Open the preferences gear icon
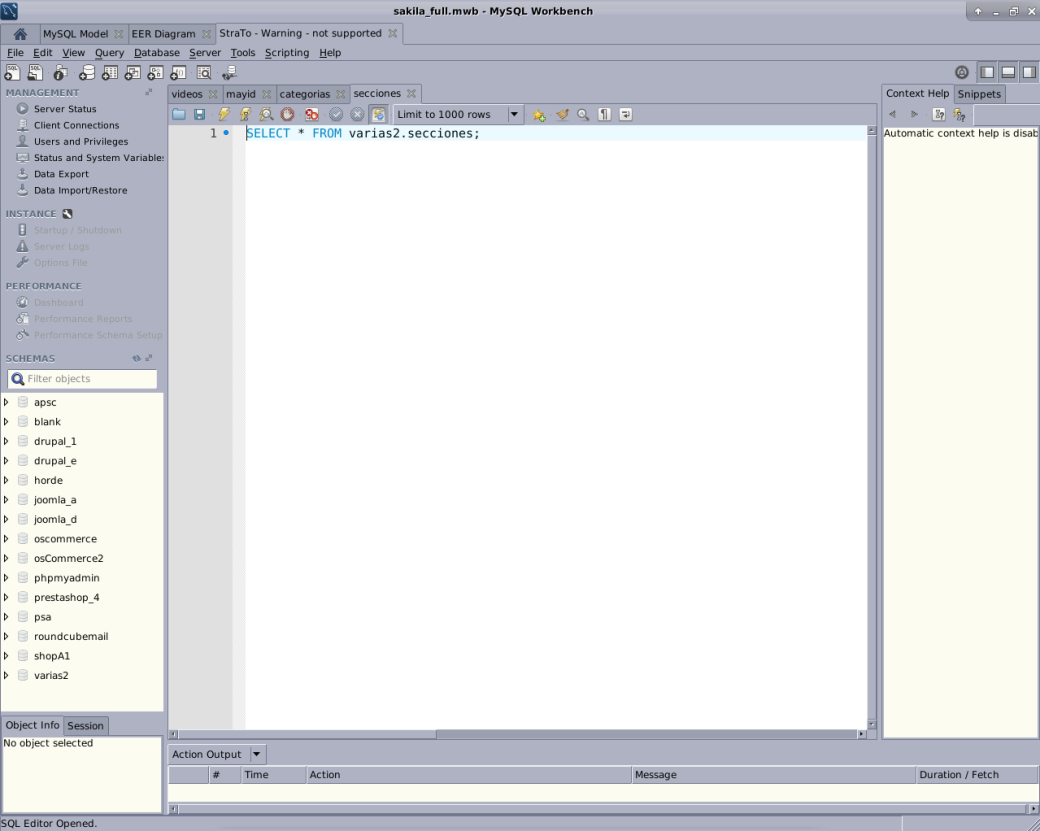1040x831 pixels. tap(962, 73)
